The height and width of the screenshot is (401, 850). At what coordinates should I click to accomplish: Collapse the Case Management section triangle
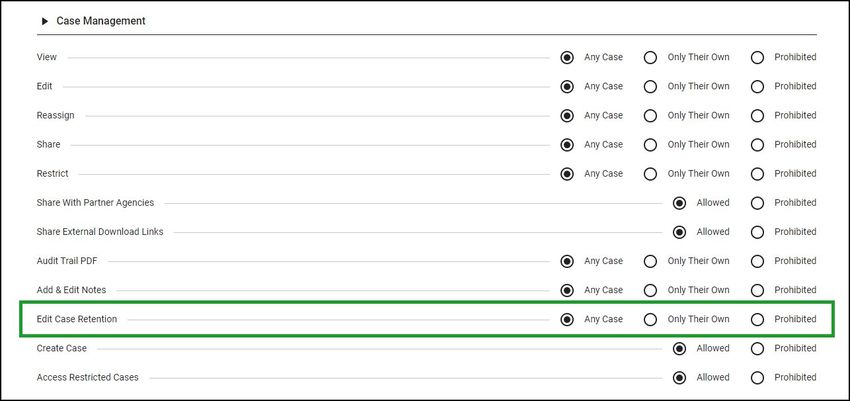(x=45, y=21)
